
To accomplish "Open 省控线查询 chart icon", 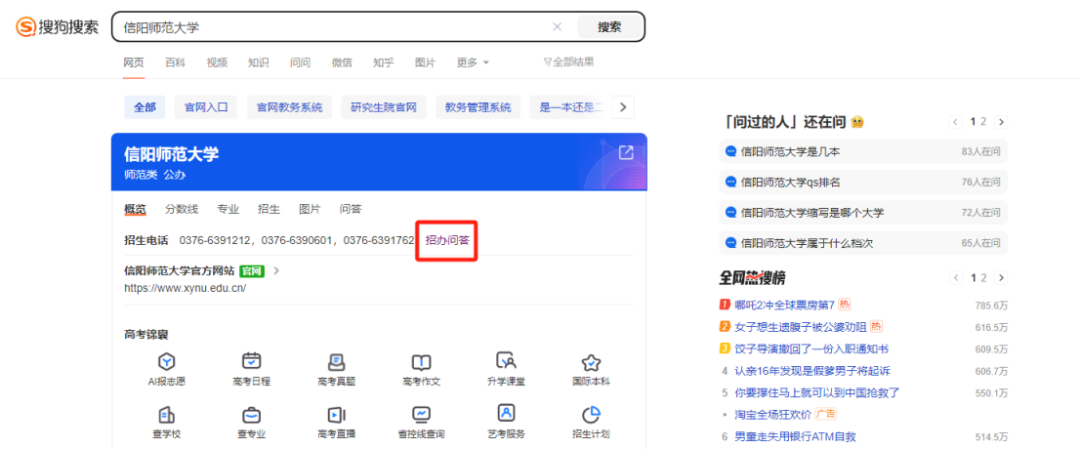I will click(x=422, y=415).
